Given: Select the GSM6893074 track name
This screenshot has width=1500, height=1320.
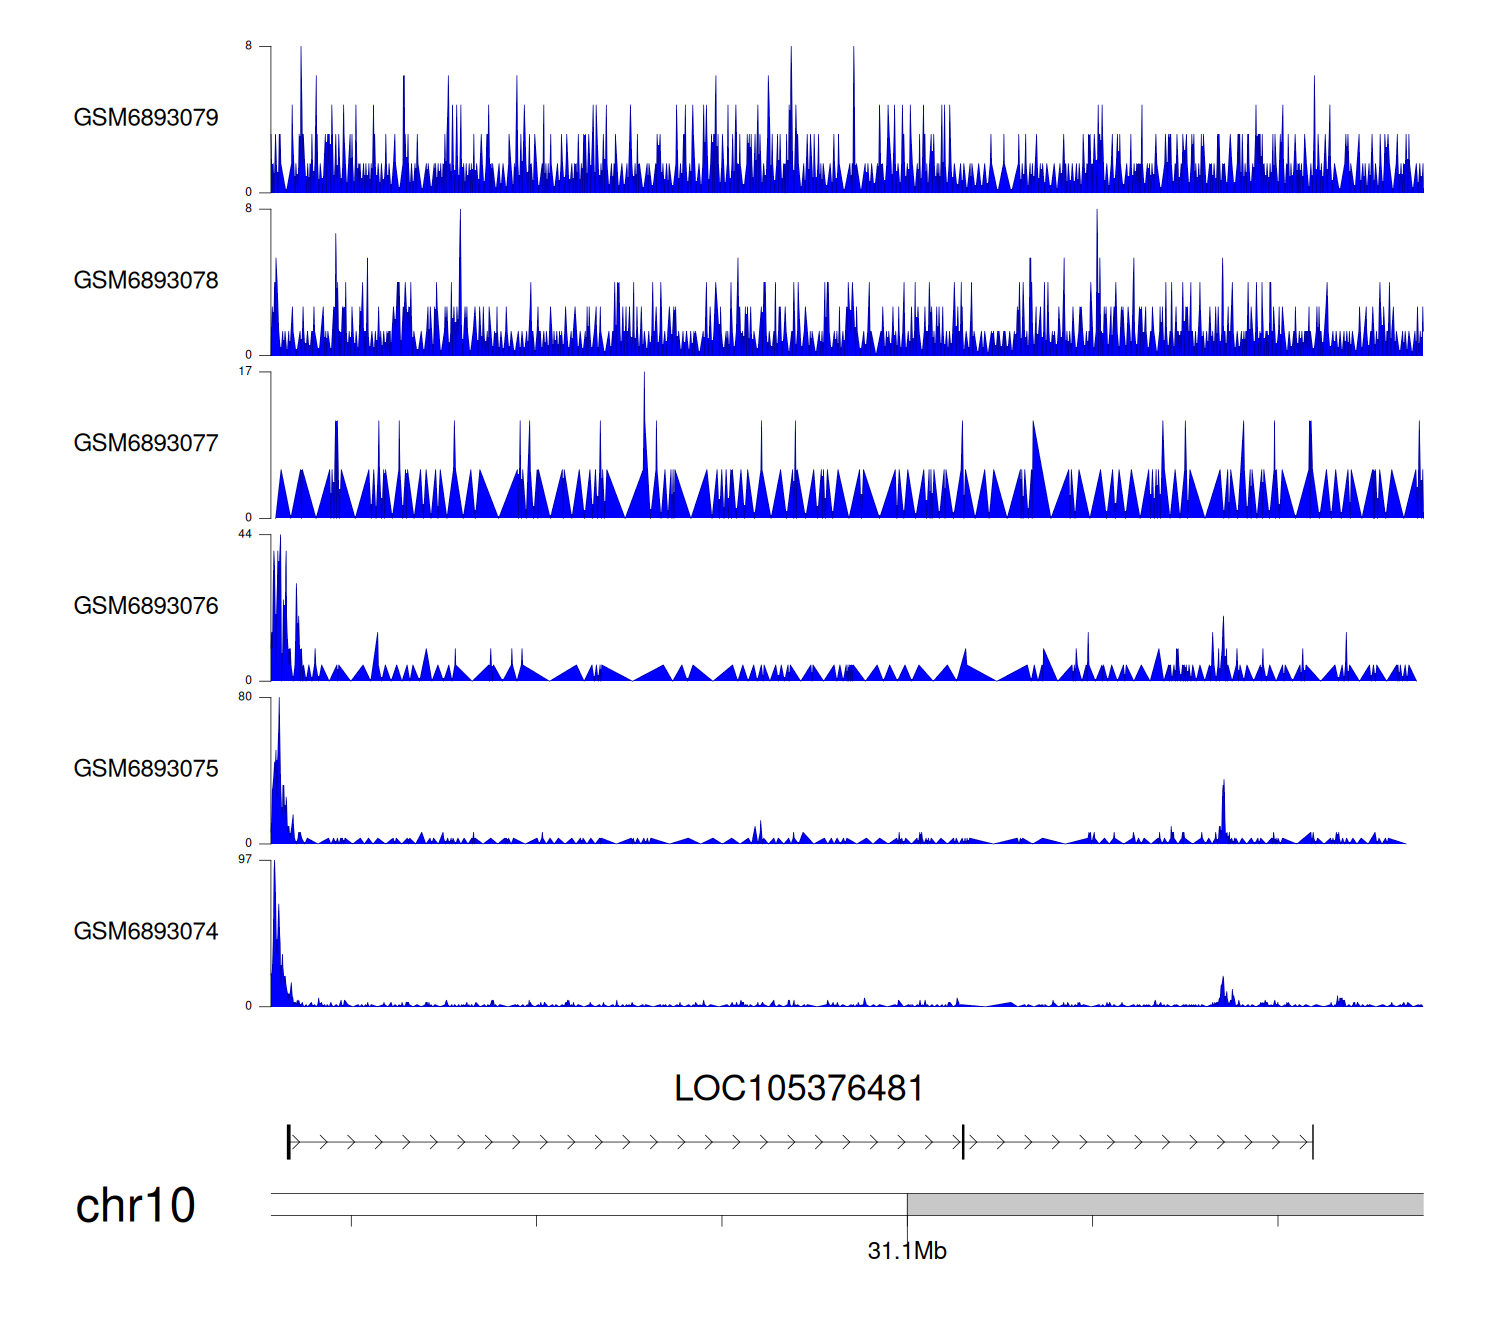Looking at the screenshot, I should [x=146, y=932].
